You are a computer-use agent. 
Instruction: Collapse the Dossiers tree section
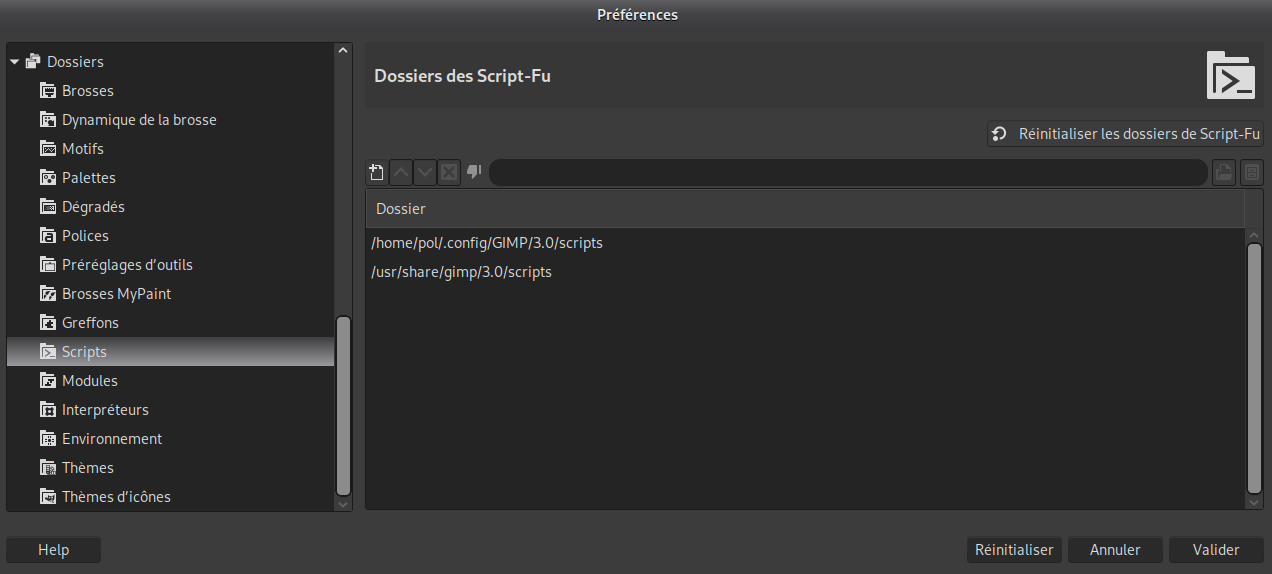(x=15, y=62)
